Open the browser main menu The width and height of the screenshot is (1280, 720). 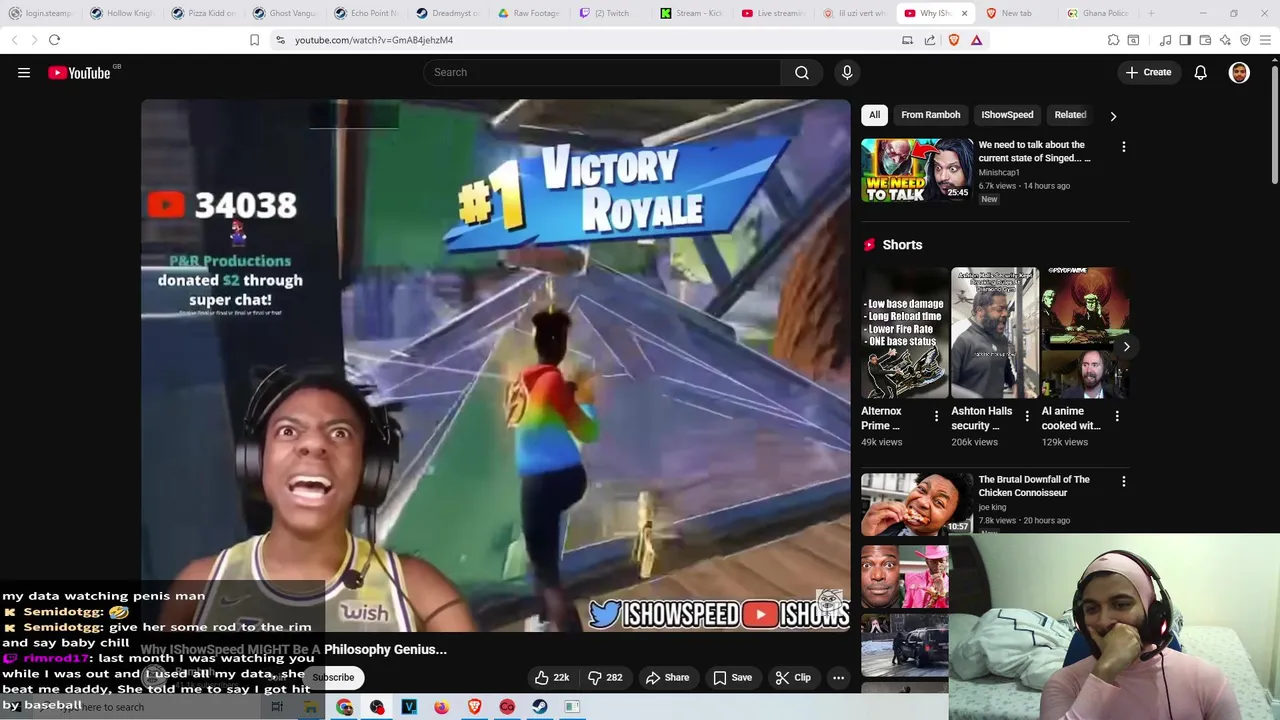tap(1265, 40)
